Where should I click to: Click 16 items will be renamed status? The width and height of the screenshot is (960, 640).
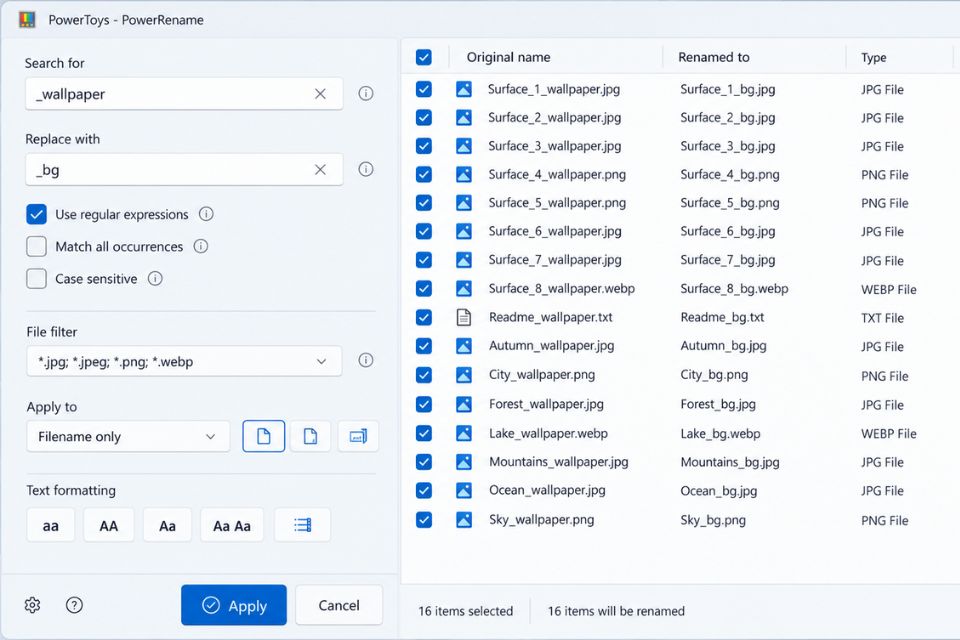coord(616,611)
